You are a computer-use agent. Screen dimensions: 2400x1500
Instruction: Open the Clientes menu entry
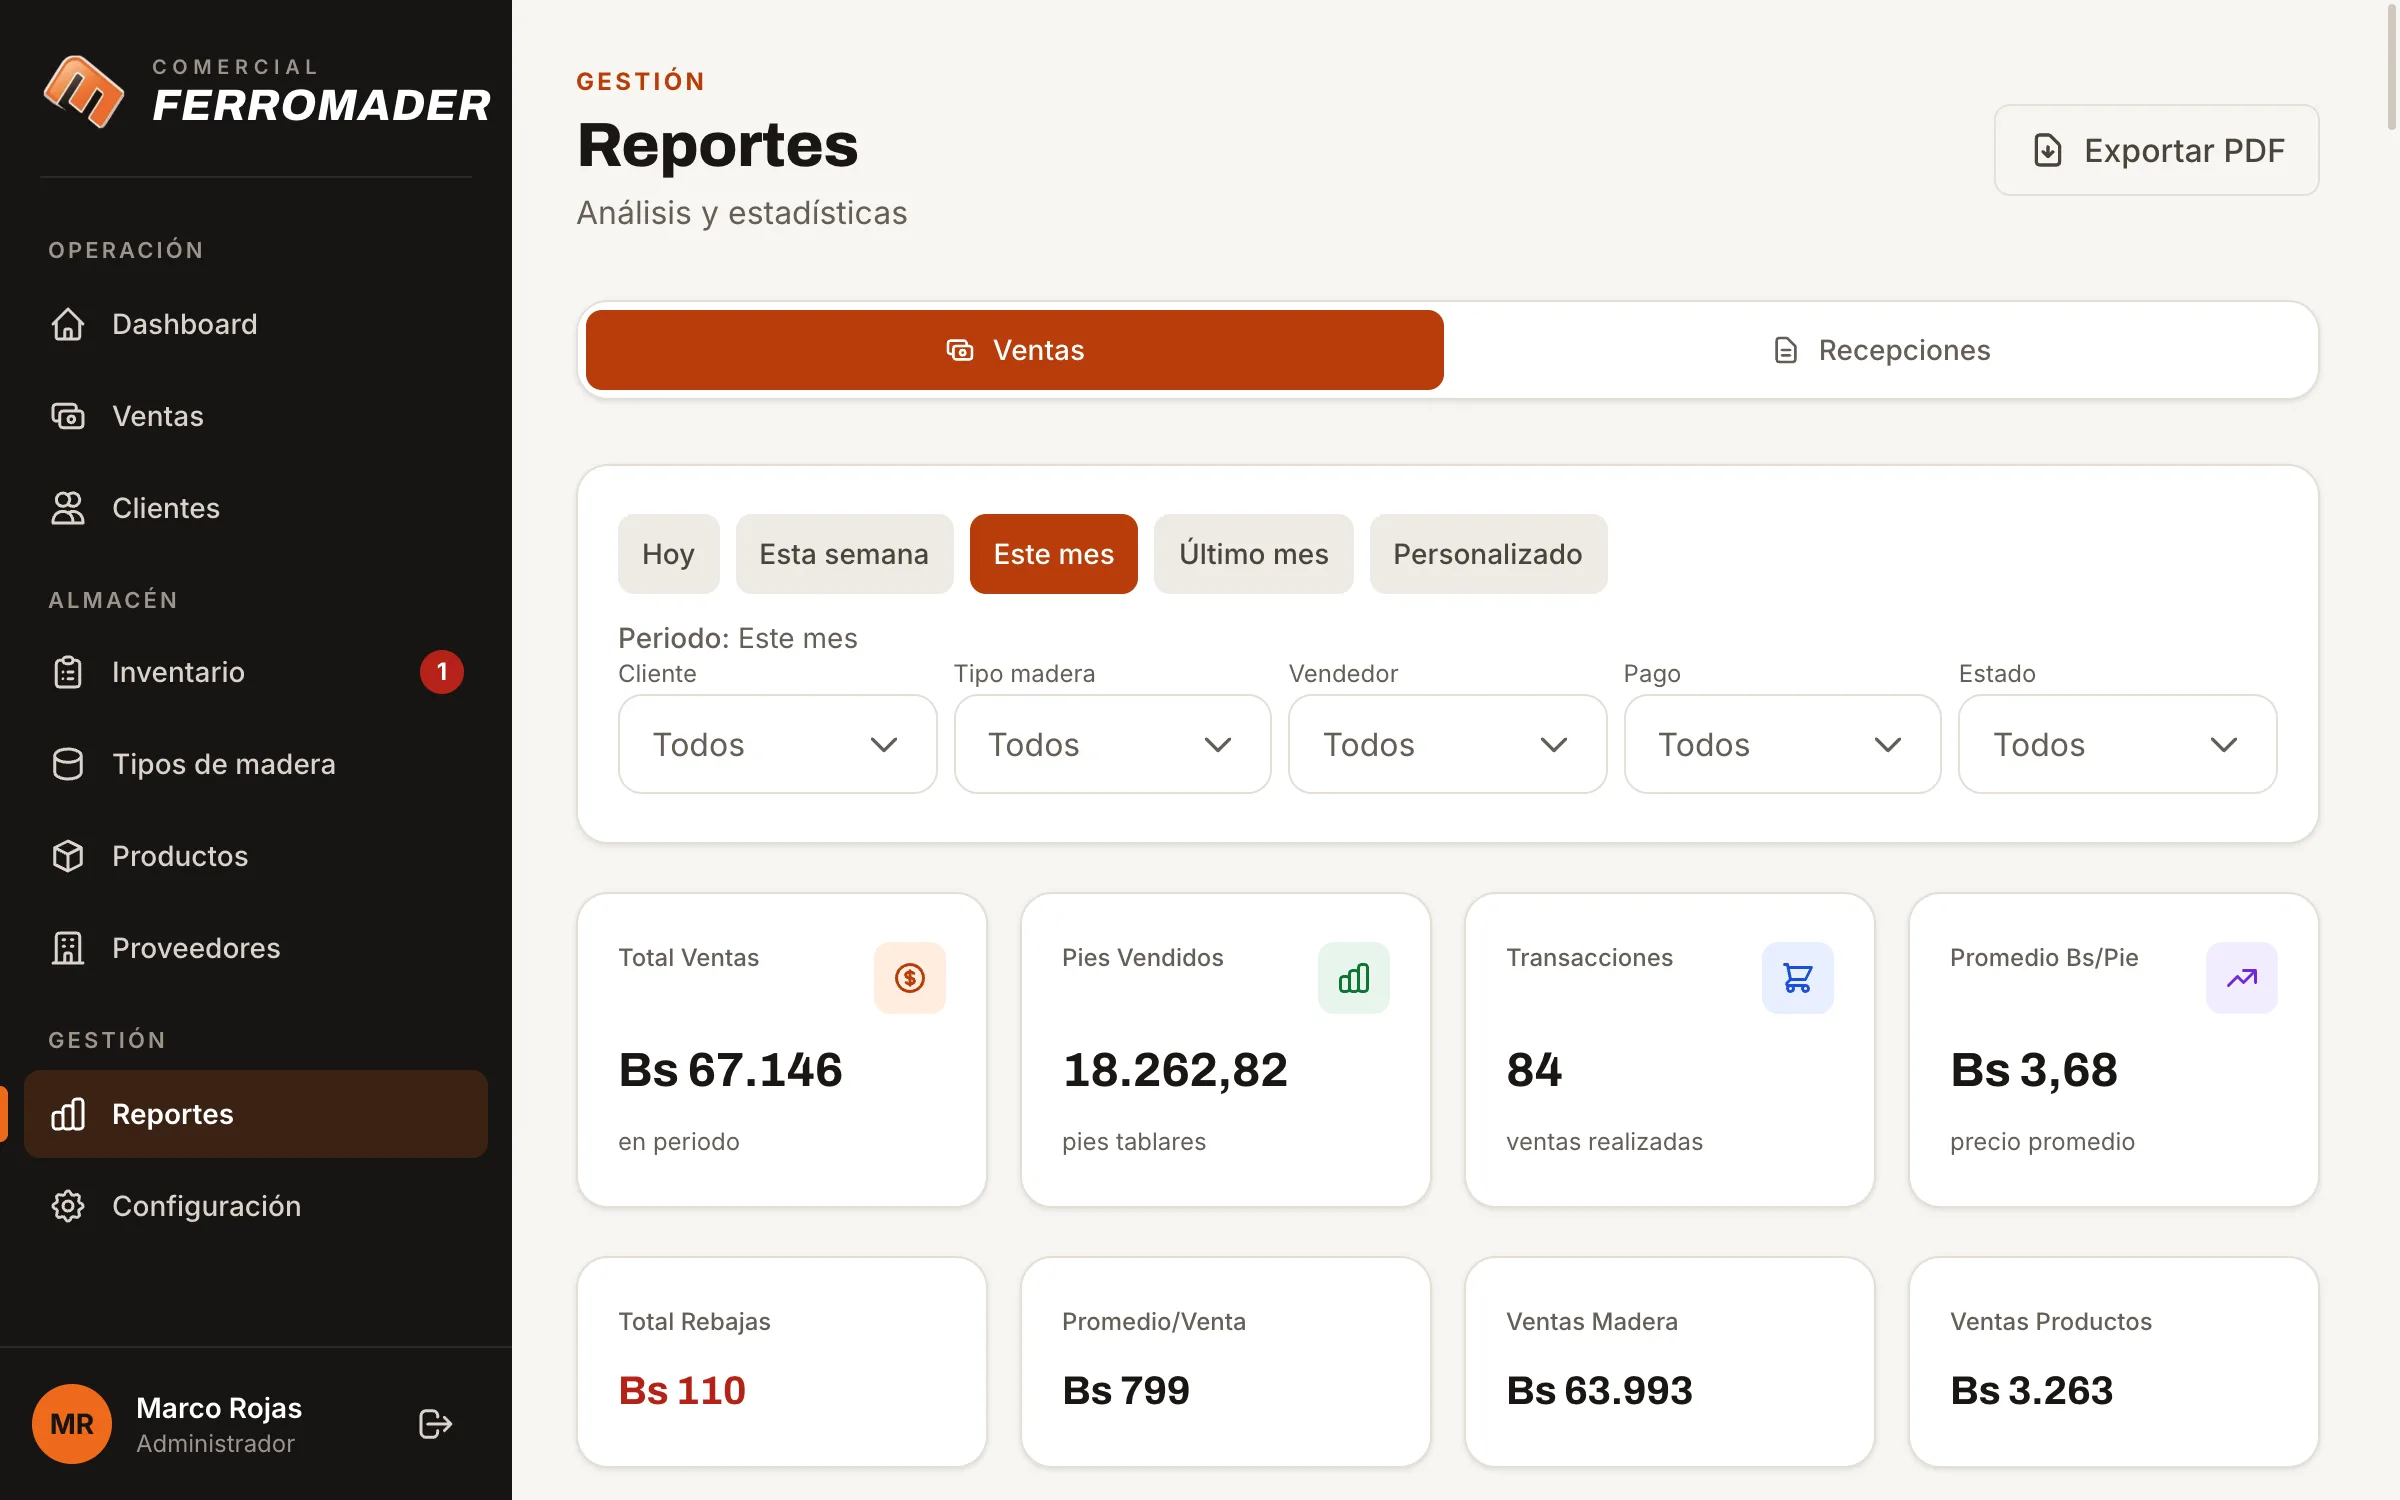[256, 508]
